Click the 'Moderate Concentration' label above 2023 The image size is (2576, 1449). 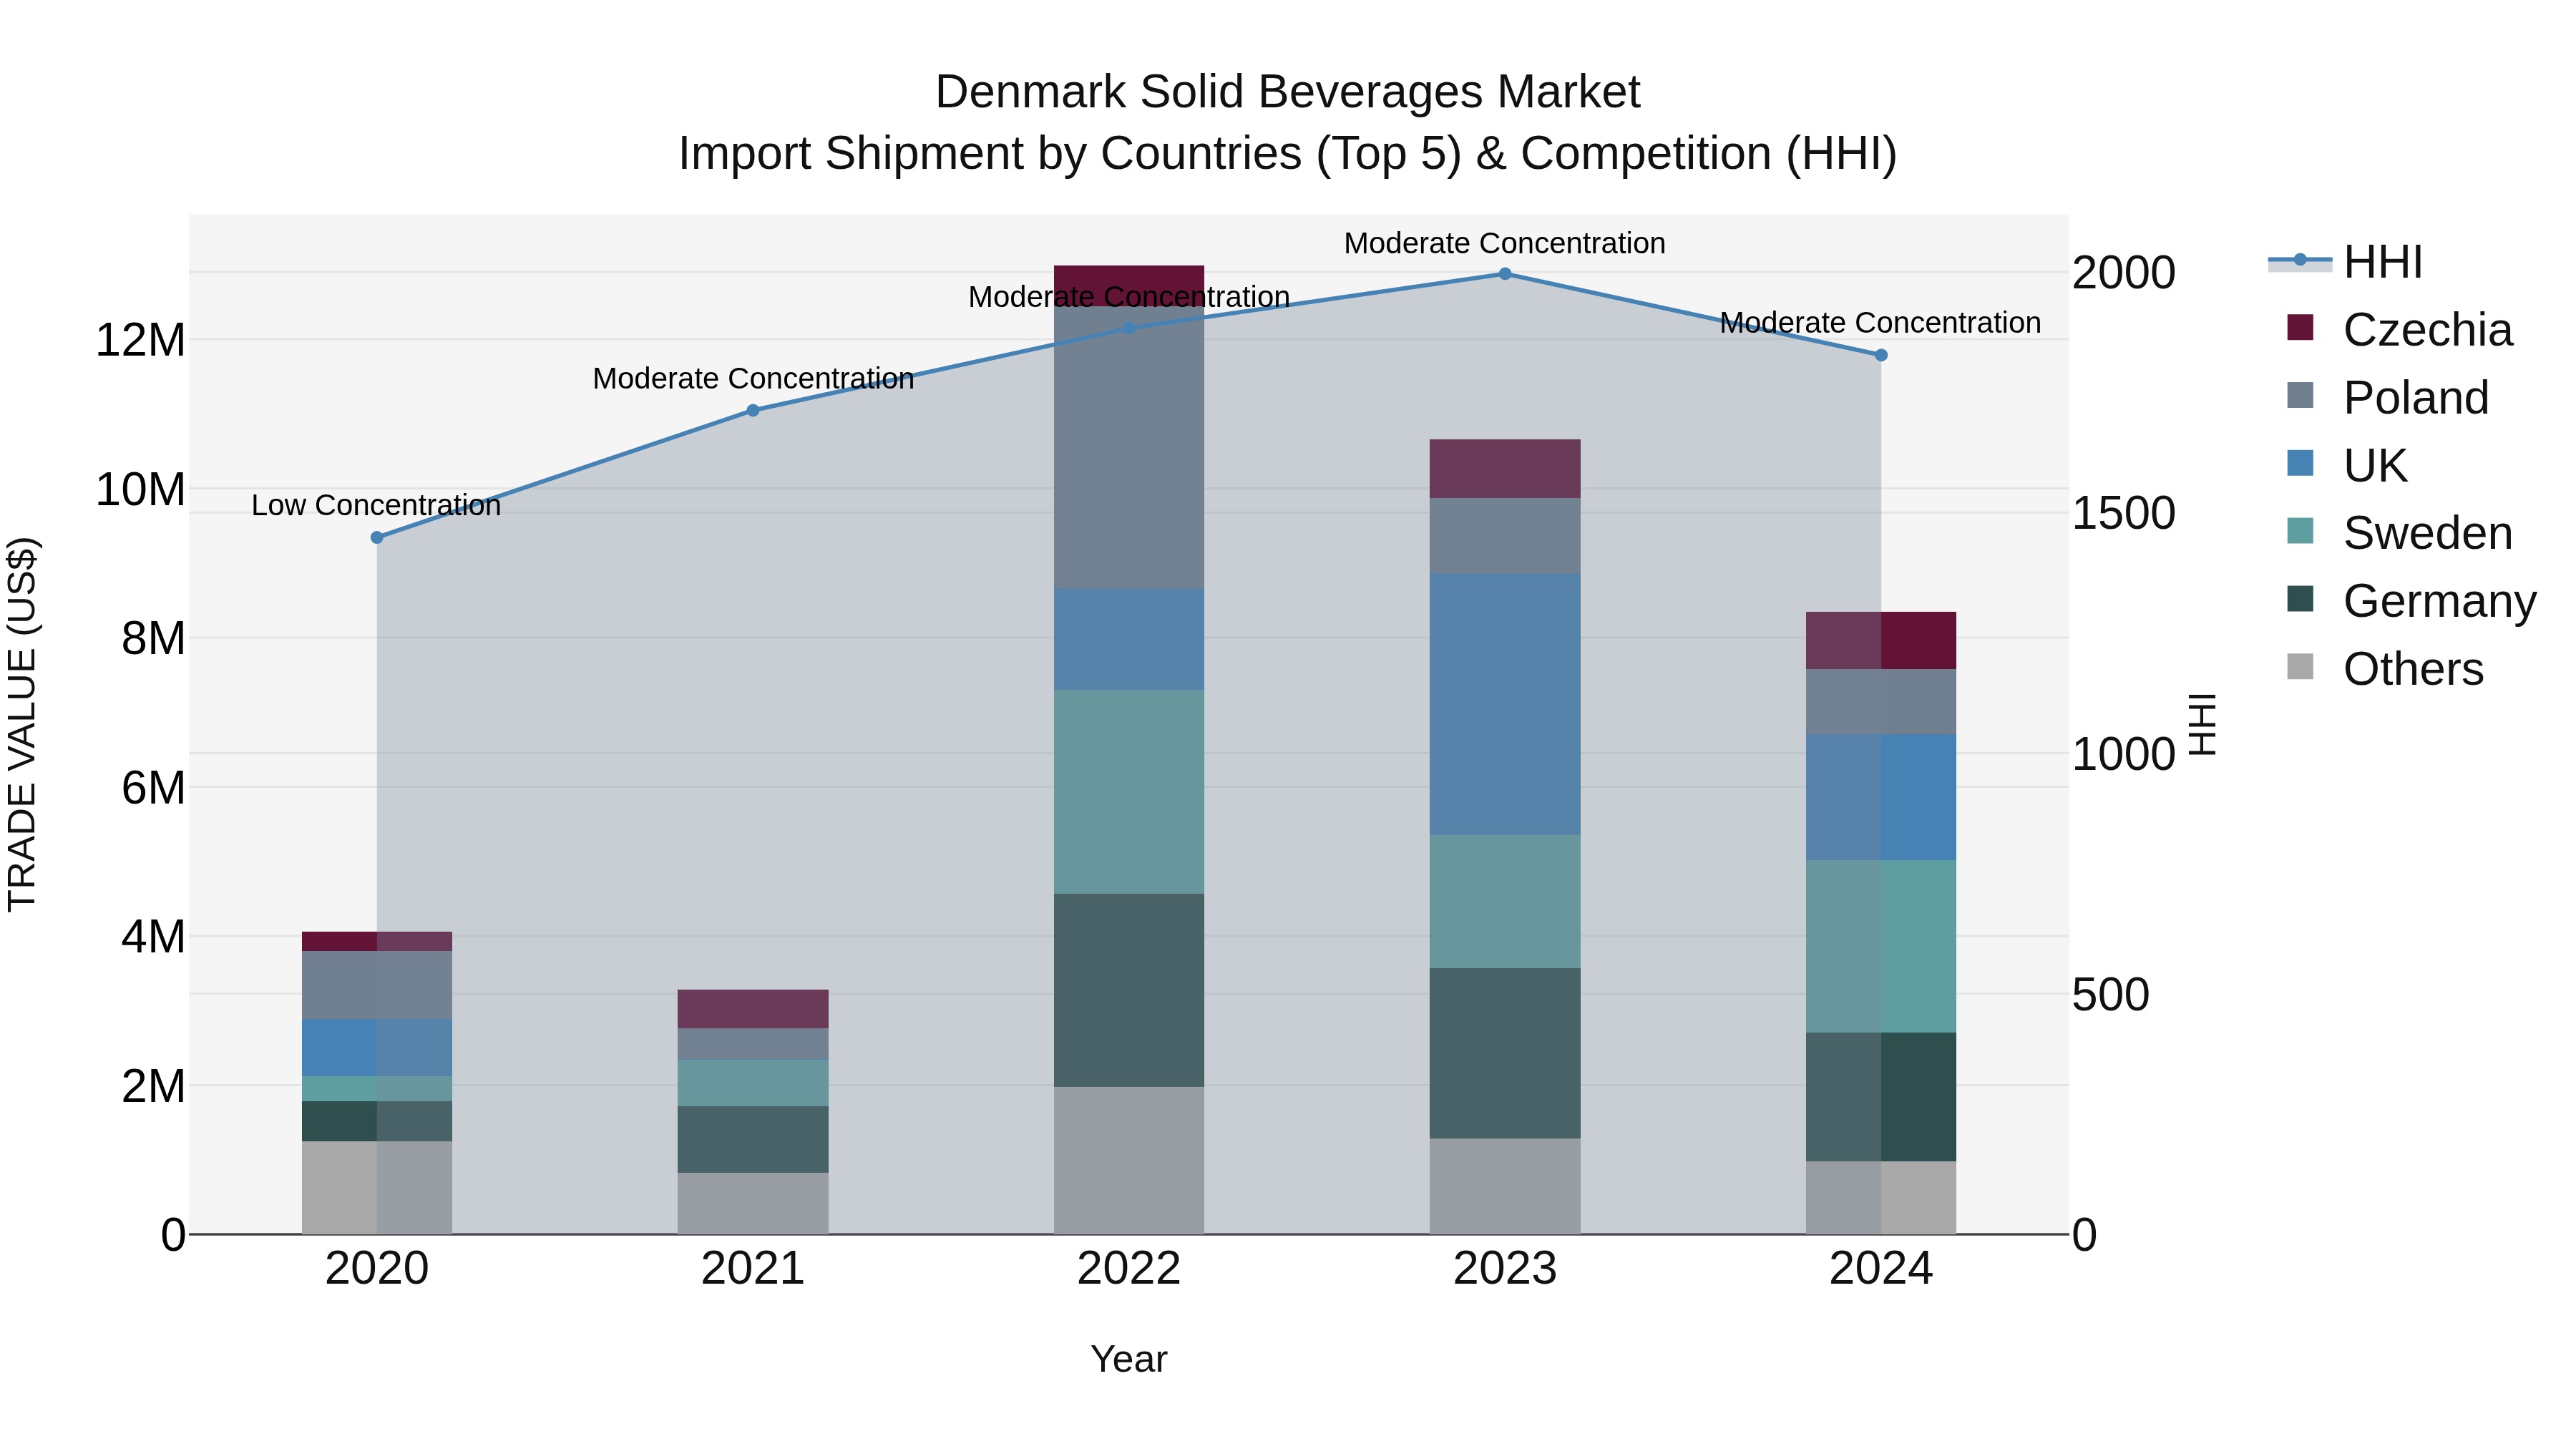click(x=1505, y=243)
